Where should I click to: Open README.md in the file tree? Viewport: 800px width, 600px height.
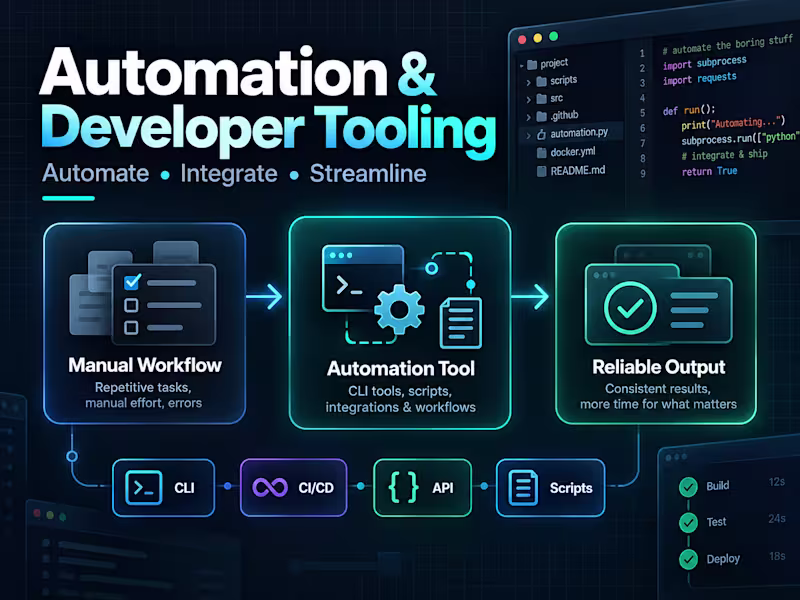[578, 170]
